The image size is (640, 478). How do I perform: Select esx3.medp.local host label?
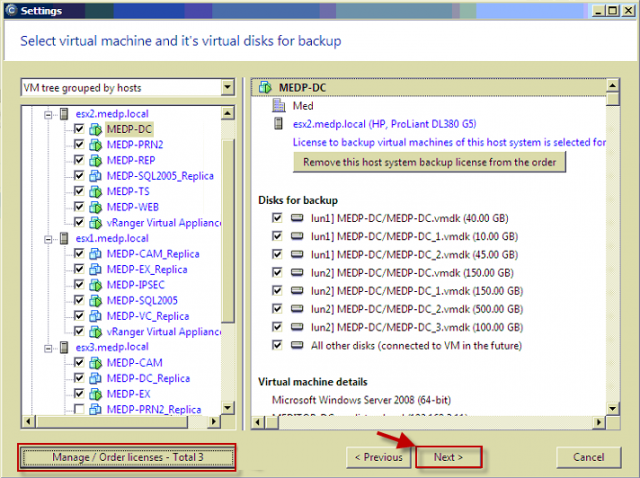click(112, 347)
